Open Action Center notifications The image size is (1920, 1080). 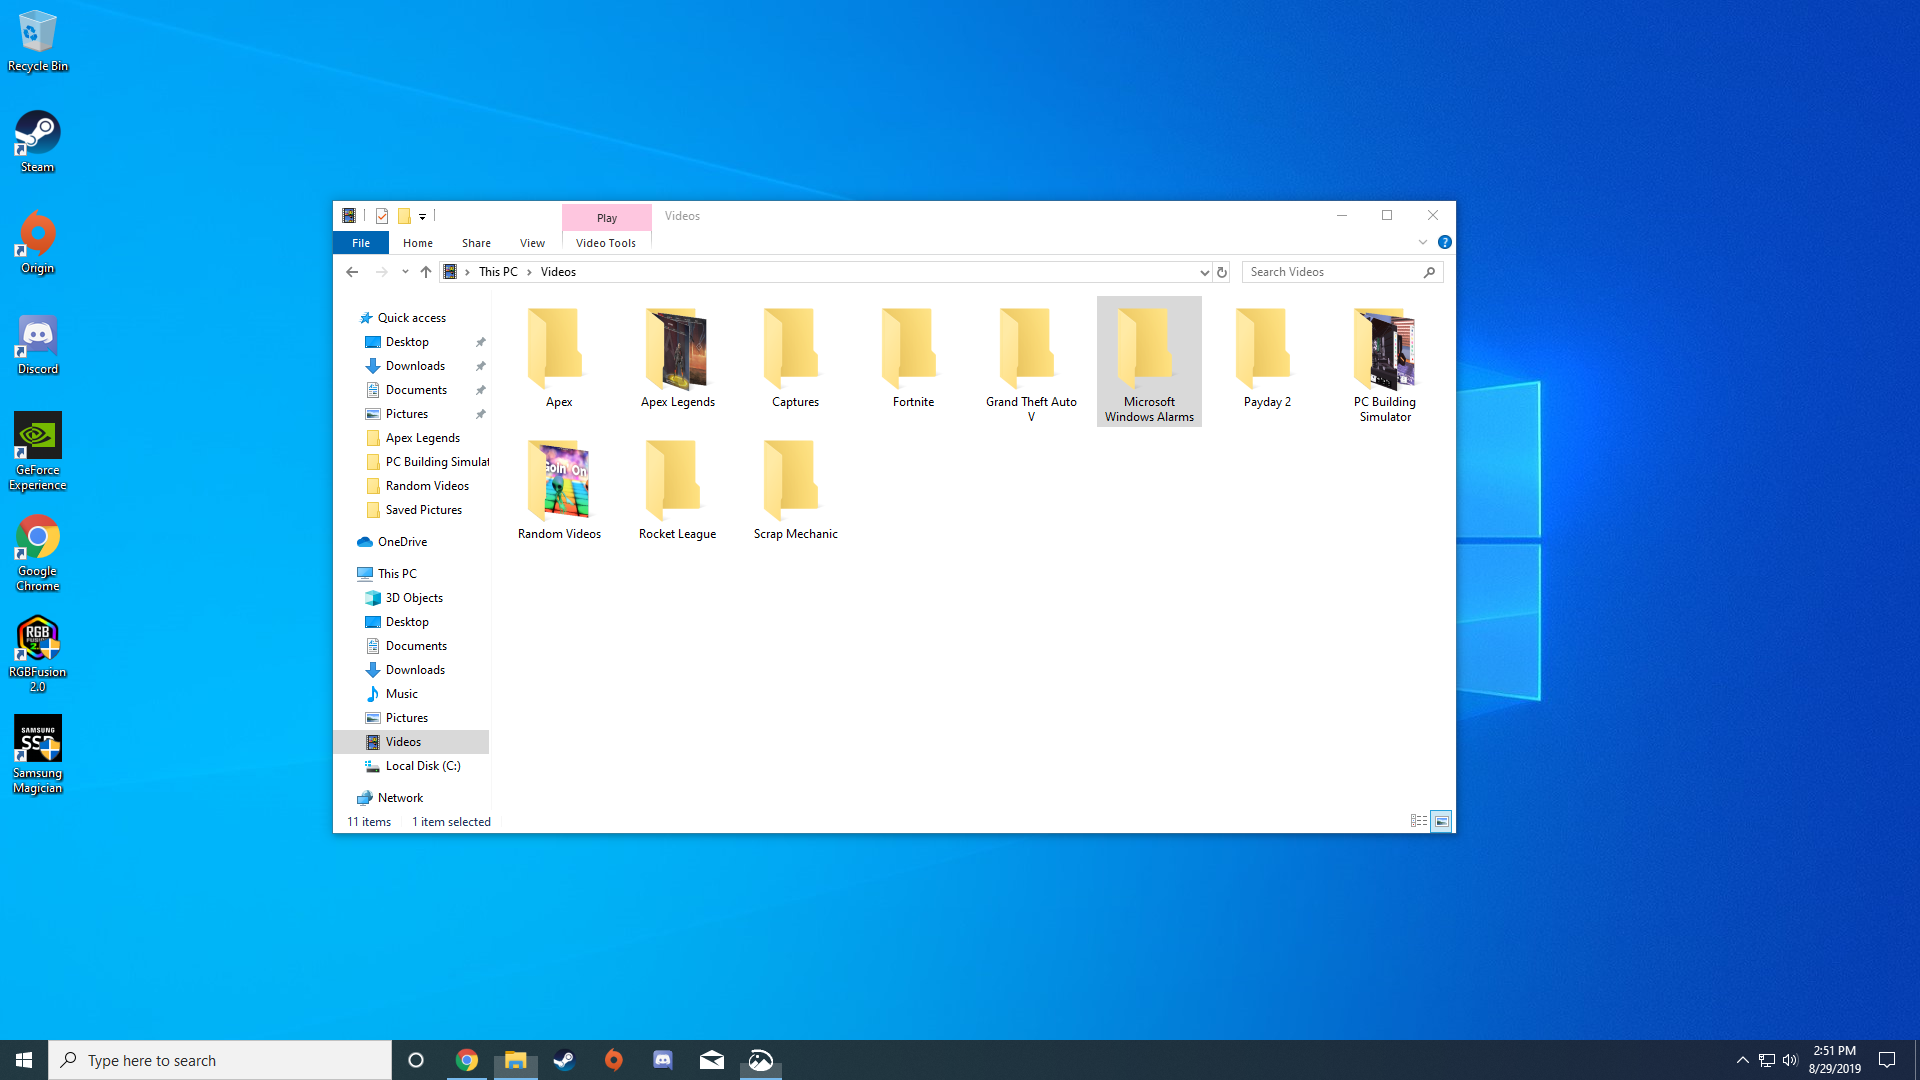coord(1887,1060)
